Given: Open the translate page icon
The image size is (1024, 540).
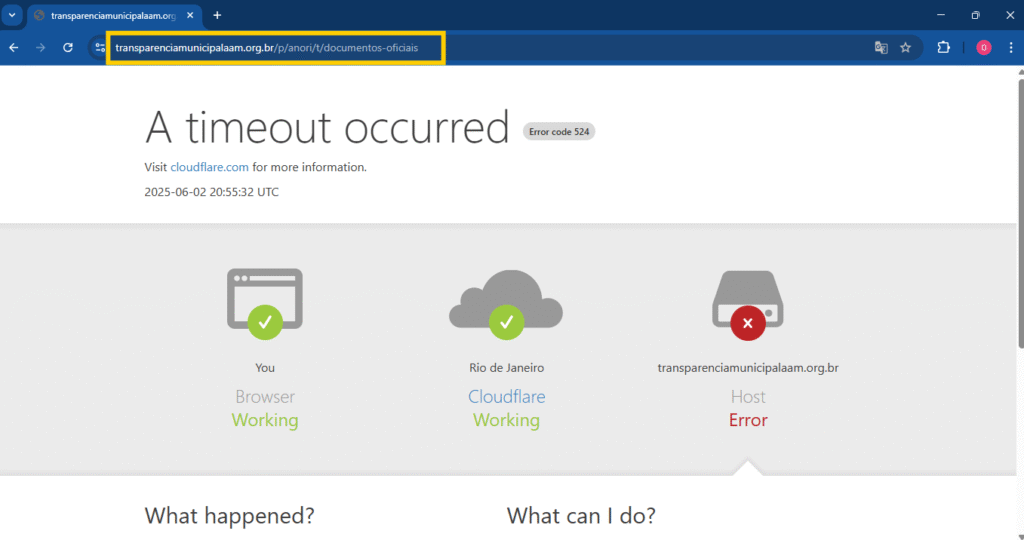Looking at the screenshot, I should [881, 48].
